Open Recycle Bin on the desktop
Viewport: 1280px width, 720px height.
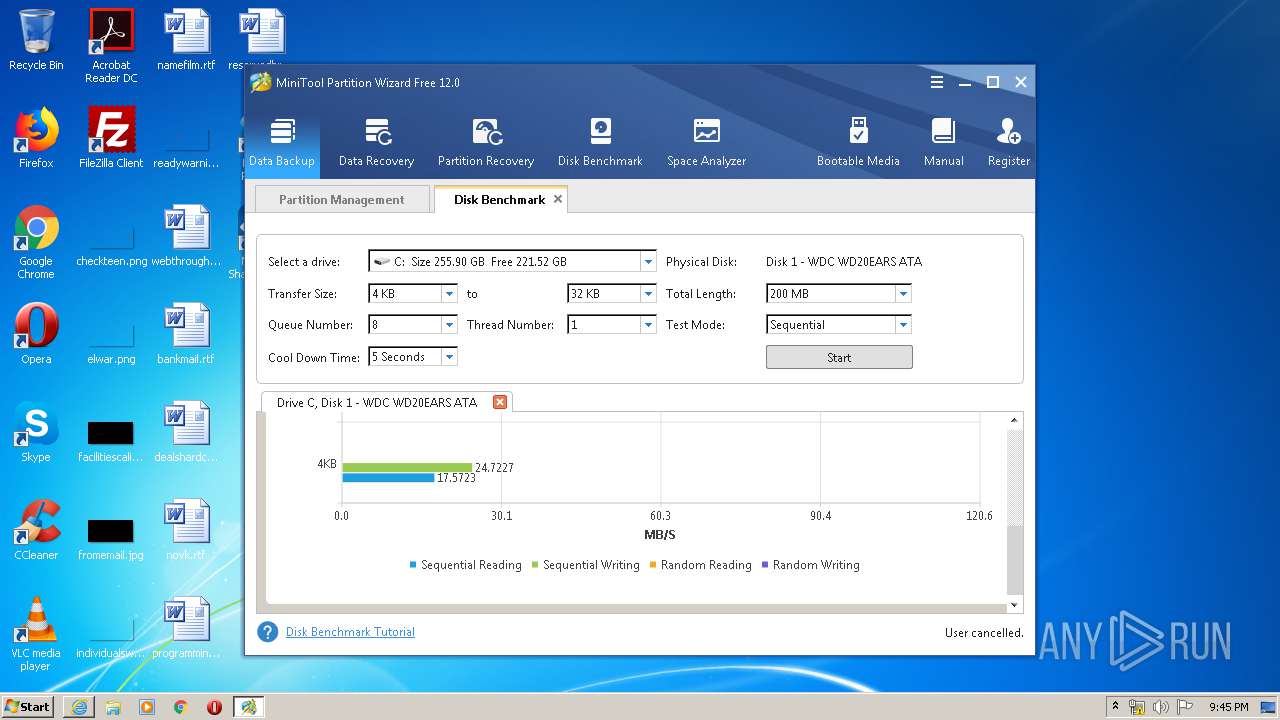point(36,40)
